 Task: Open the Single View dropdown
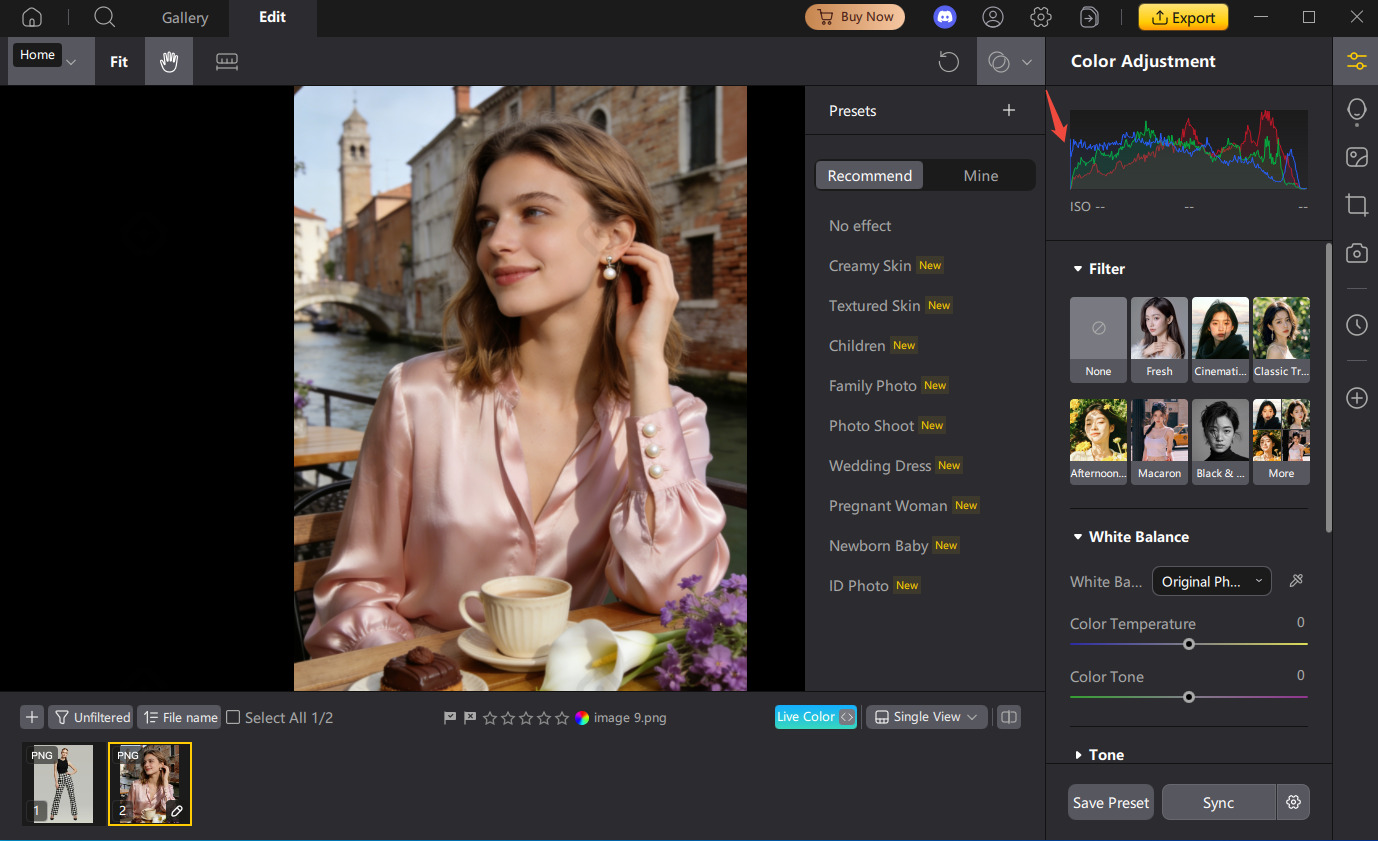click(926, 717)
